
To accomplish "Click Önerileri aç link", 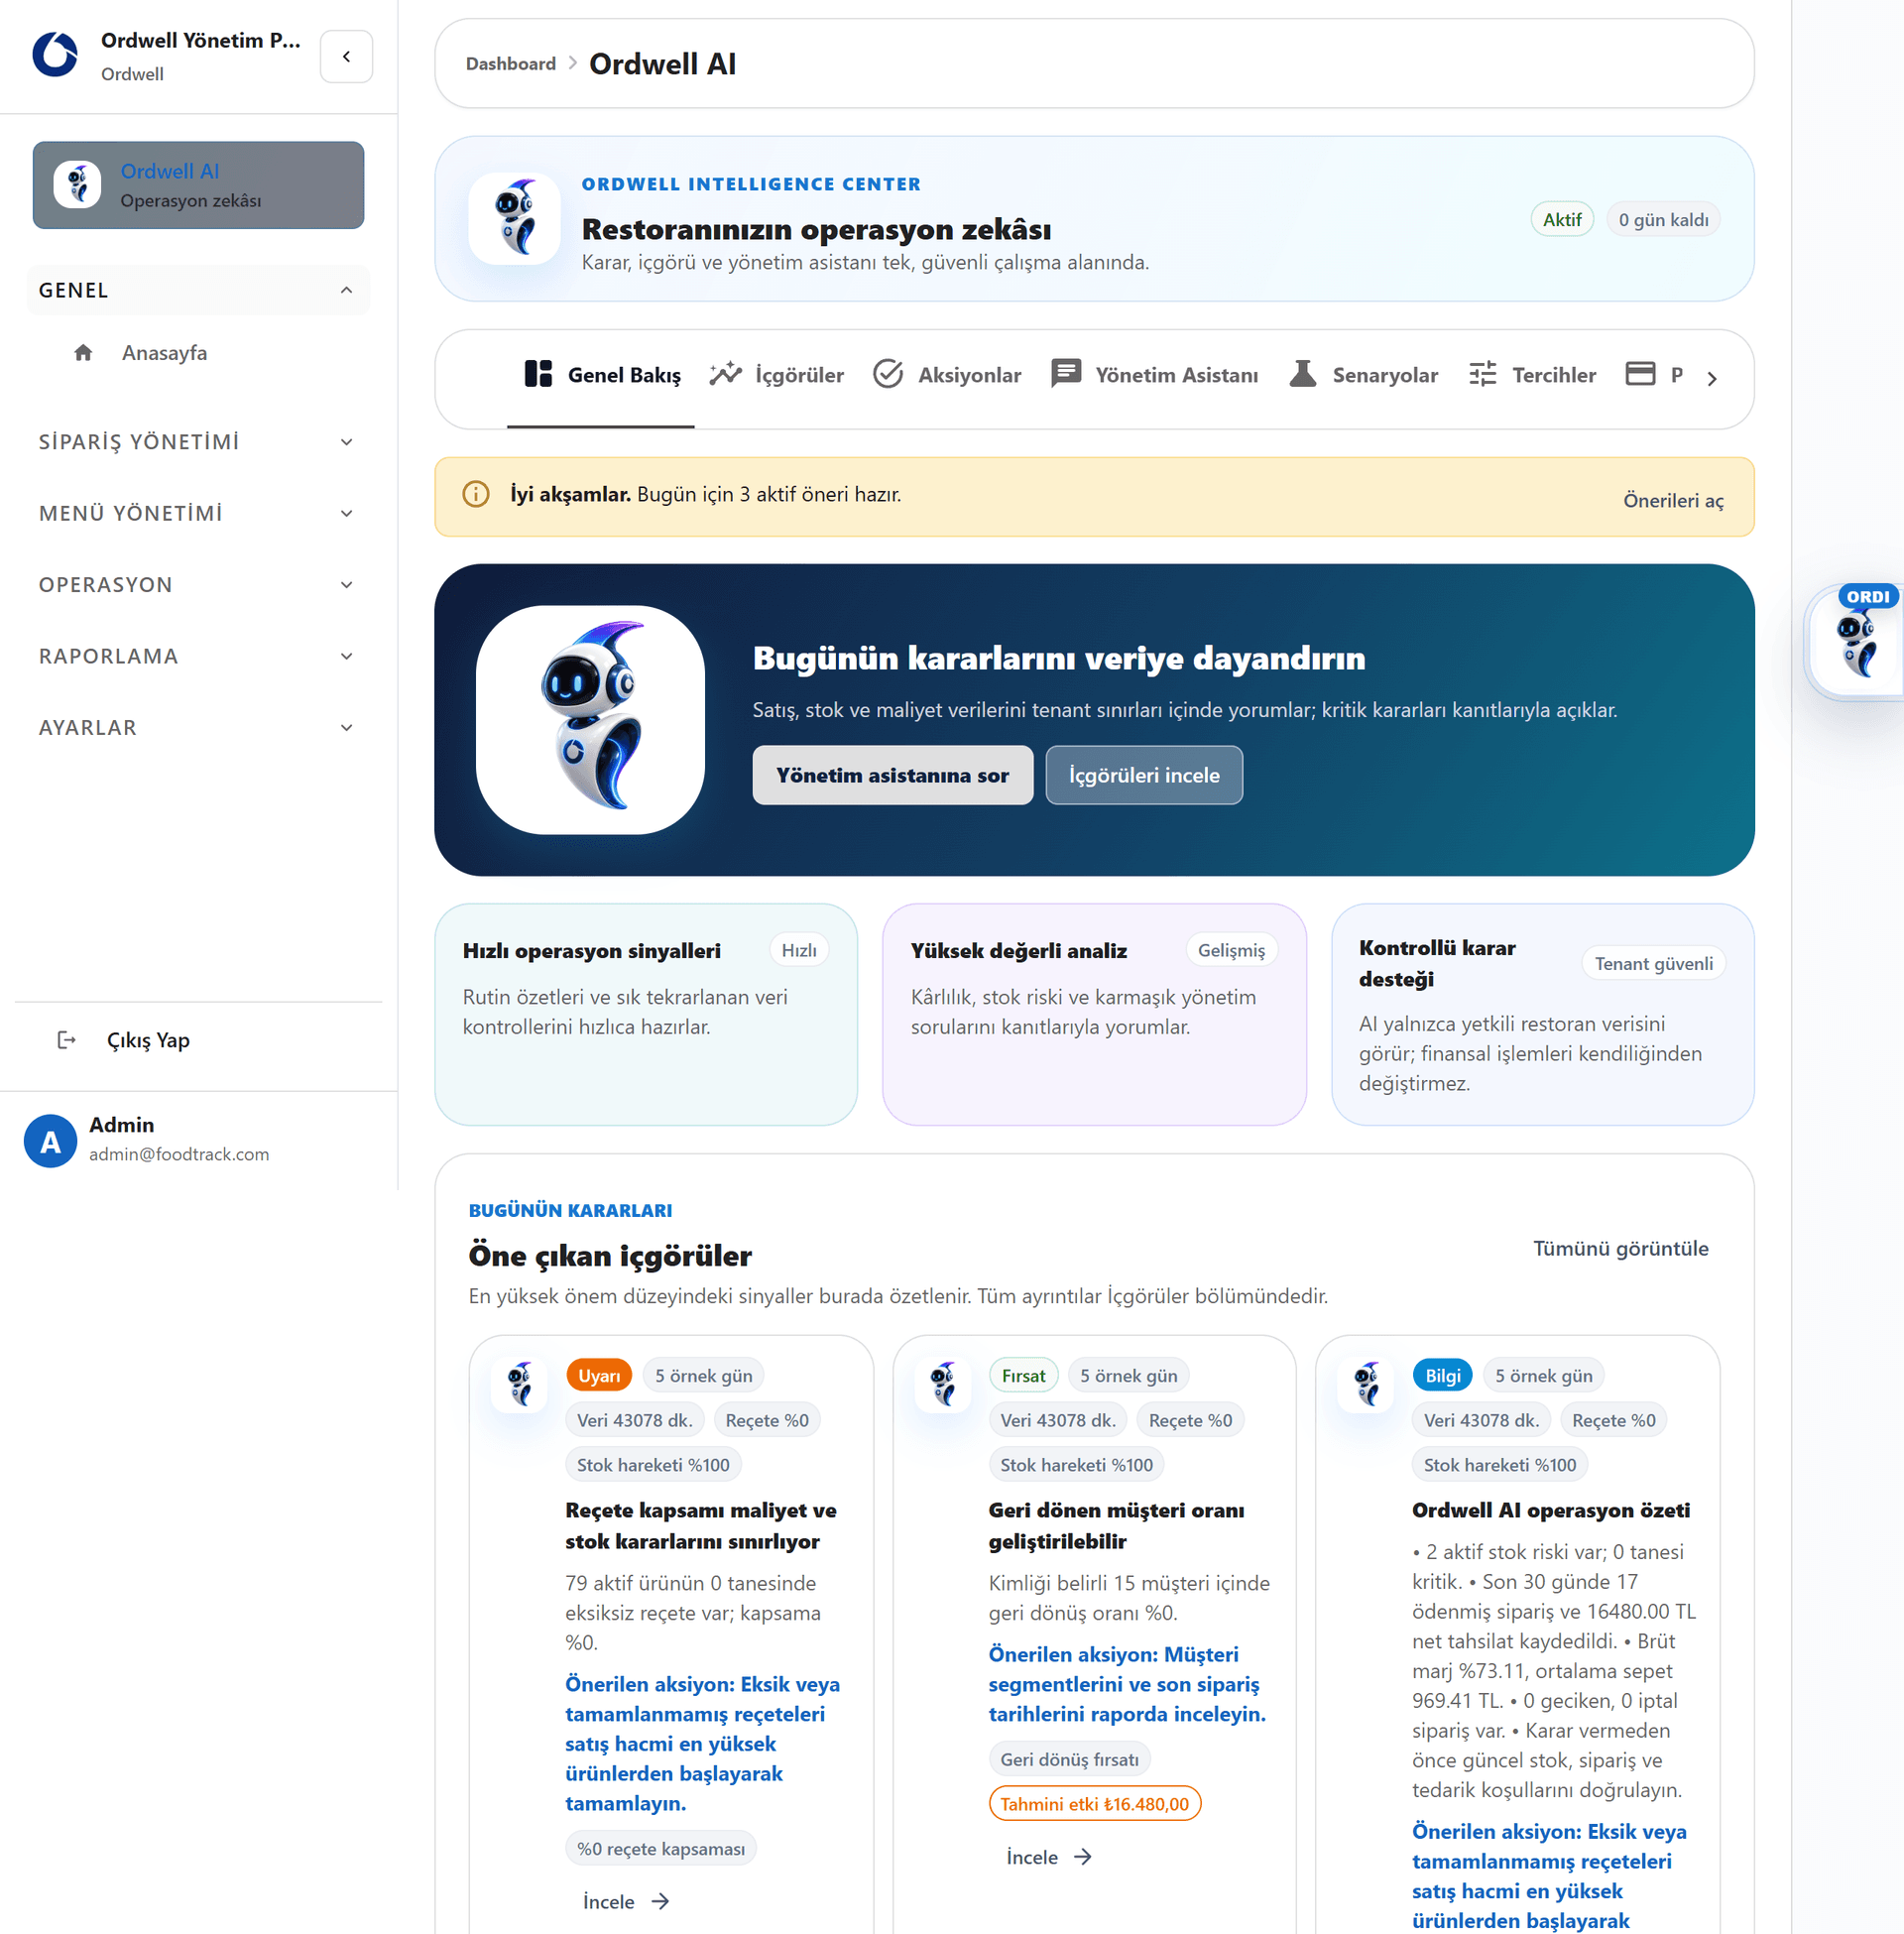I will coord(1673,500).
